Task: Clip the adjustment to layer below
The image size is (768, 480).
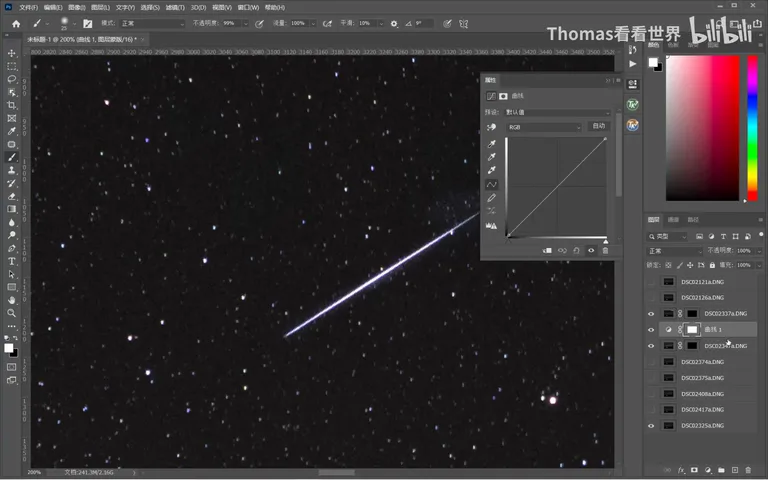Action: pyautogui.click(x=548, y=251)
